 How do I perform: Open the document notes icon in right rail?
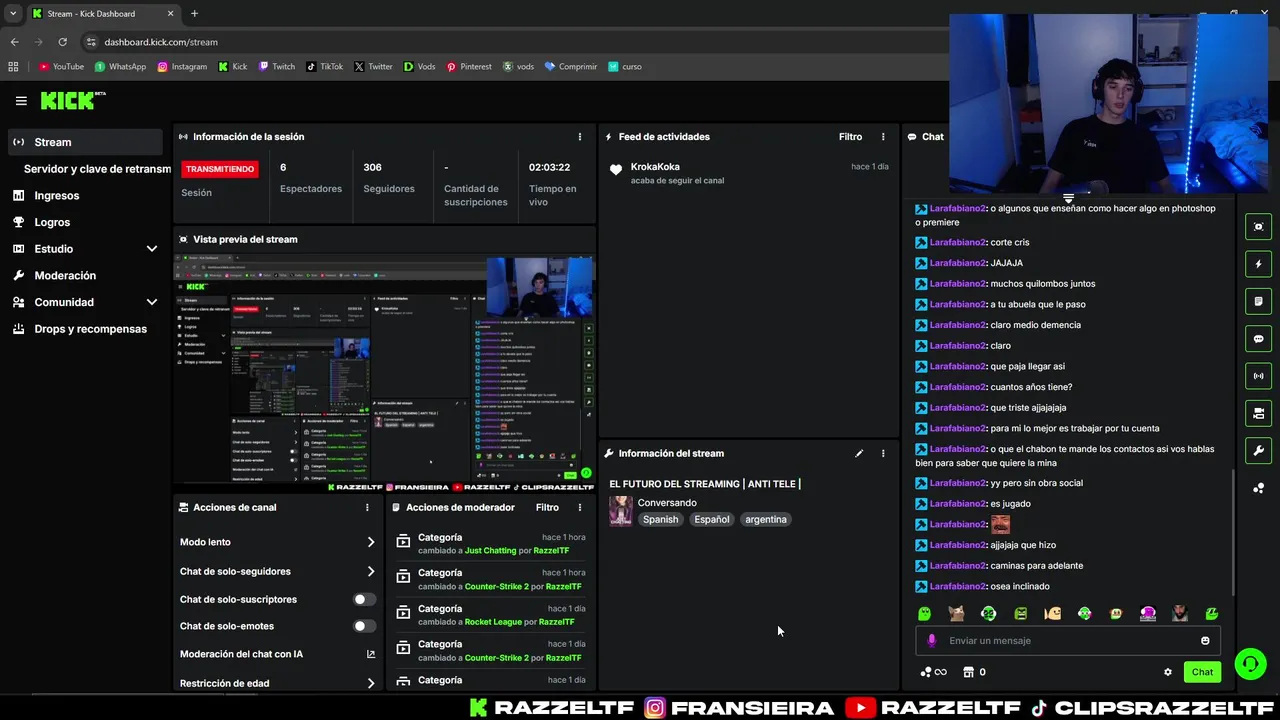click(x=1259, y=301)
